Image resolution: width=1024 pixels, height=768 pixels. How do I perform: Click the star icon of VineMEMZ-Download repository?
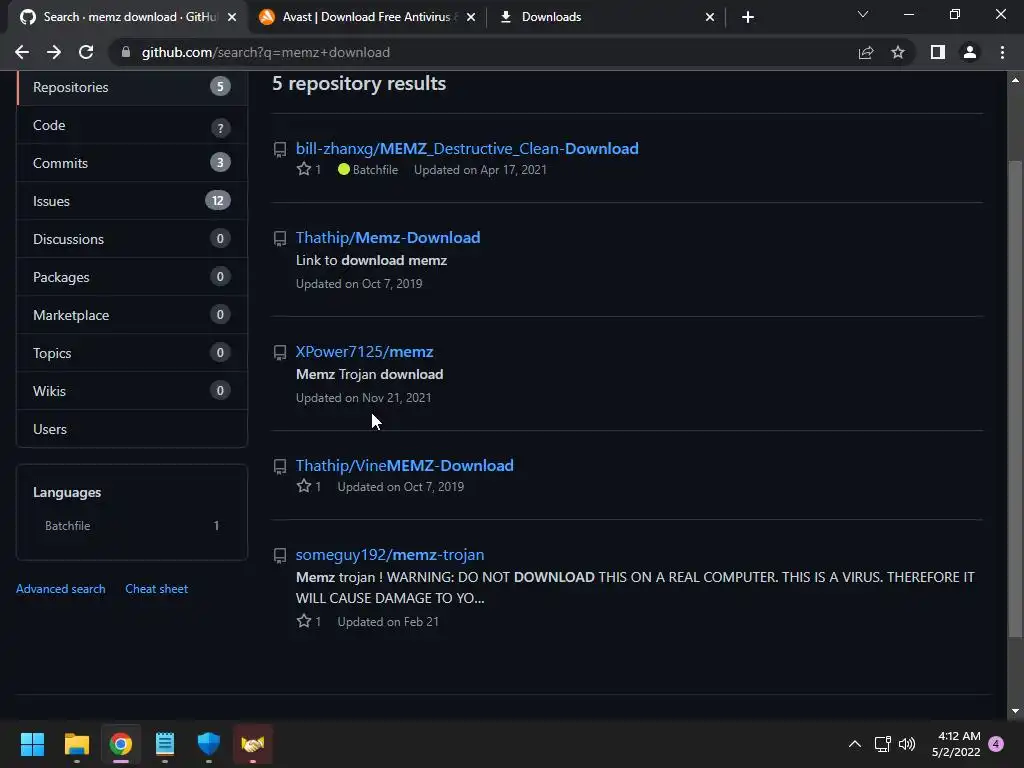point(304,486)
